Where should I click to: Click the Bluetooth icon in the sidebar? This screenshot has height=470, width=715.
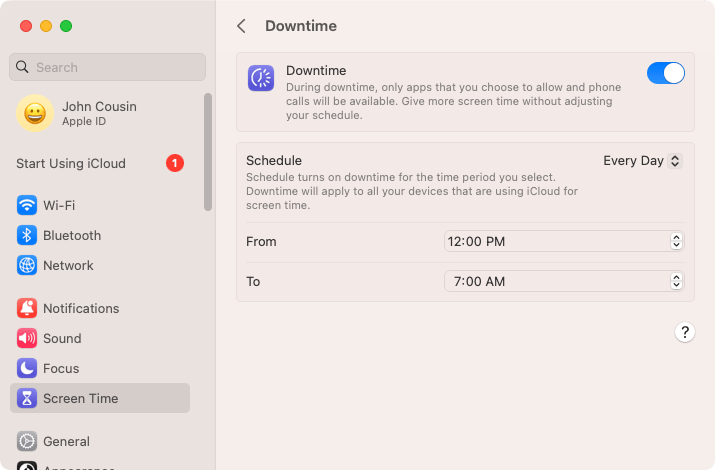pos(27,235)
